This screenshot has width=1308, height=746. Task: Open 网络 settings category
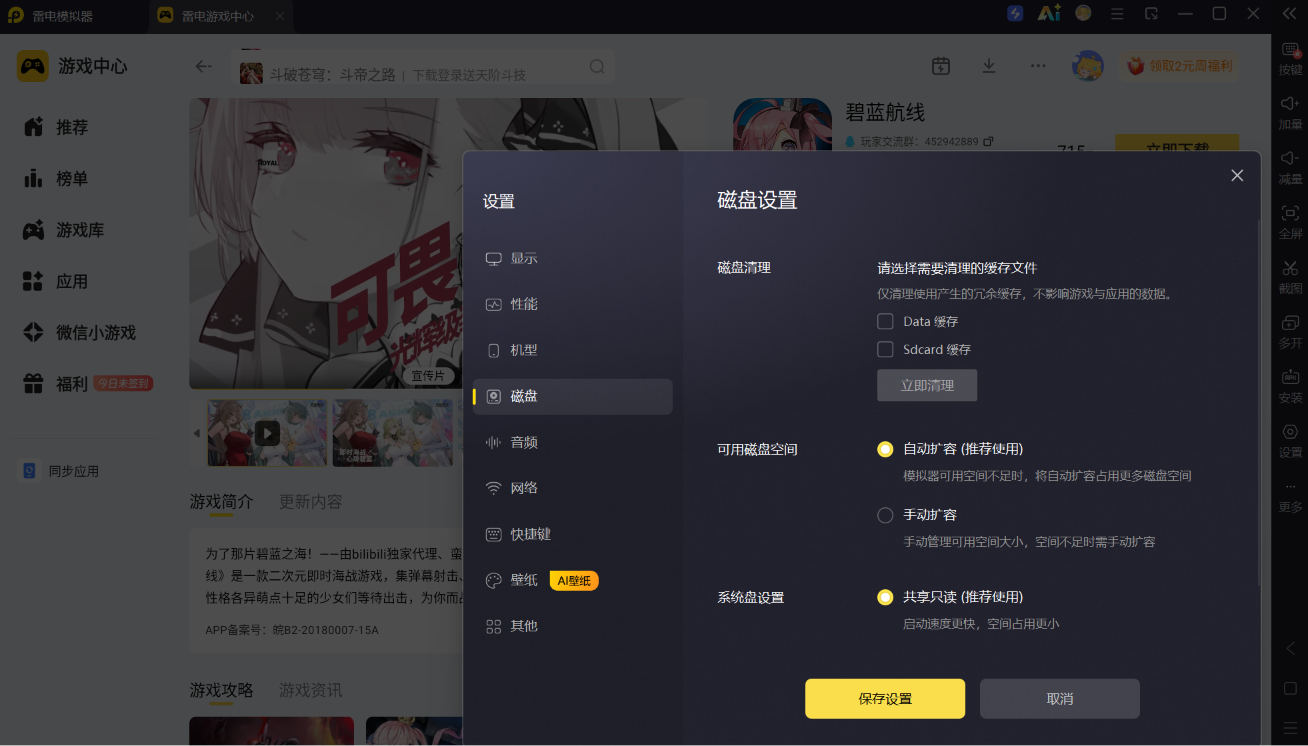pyautogui.click(x=572, y=488)
